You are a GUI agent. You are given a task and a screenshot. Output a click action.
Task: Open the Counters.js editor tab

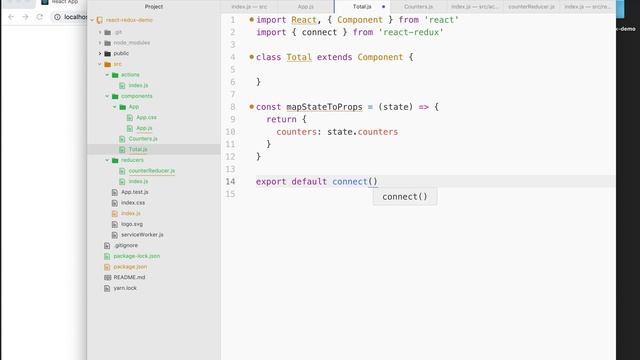pos(418,7)
